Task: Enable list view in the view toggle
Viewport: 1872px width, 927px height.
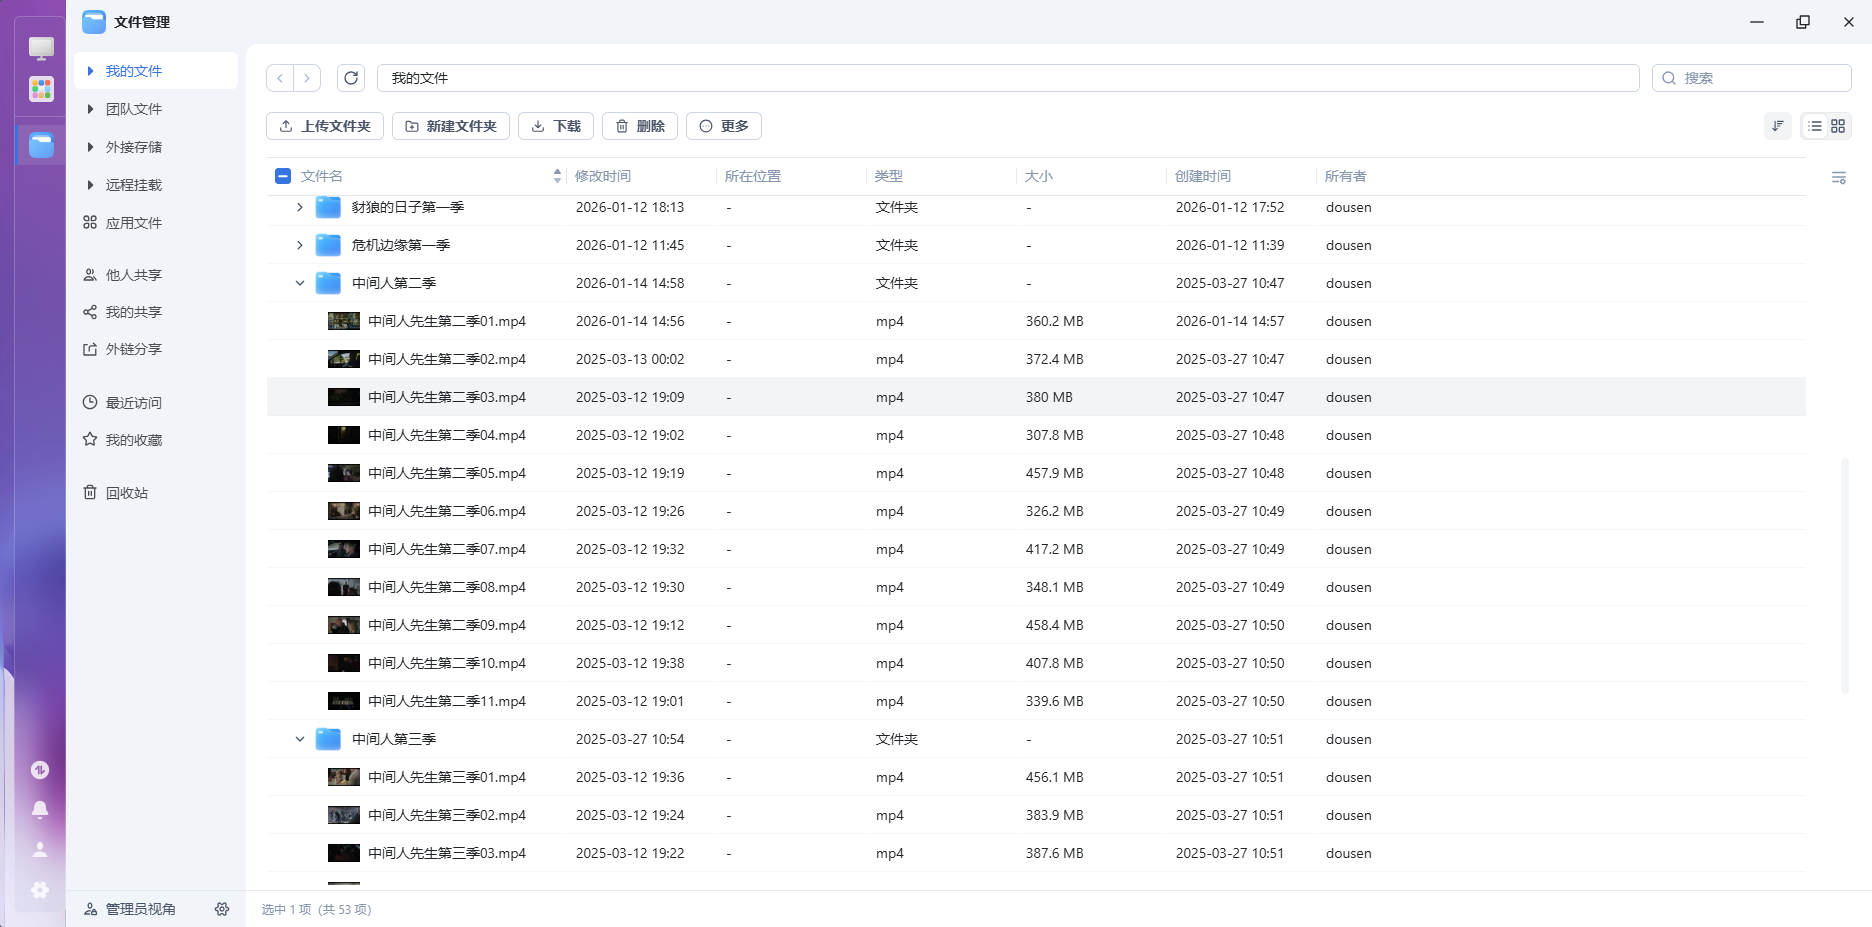Action: pyautogui.click(x=1813, y=126)
